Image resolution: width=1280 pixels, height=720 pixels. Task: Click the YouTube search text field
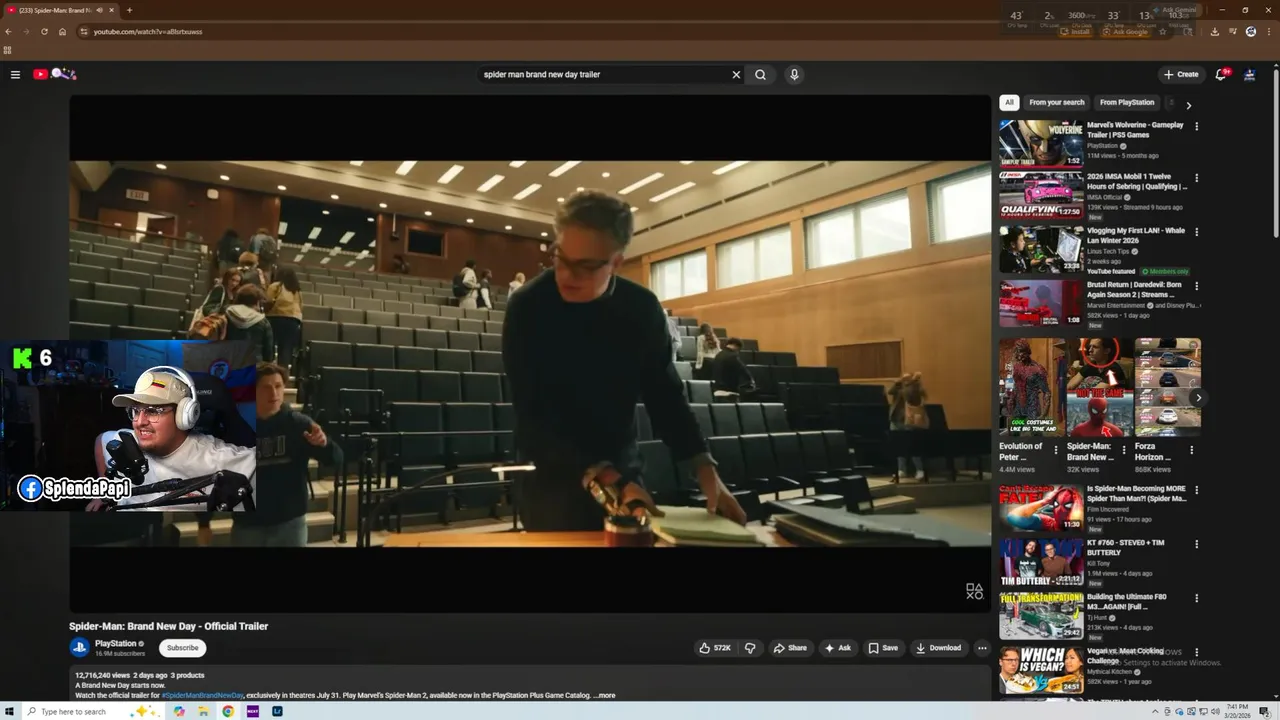coord(603,74)
